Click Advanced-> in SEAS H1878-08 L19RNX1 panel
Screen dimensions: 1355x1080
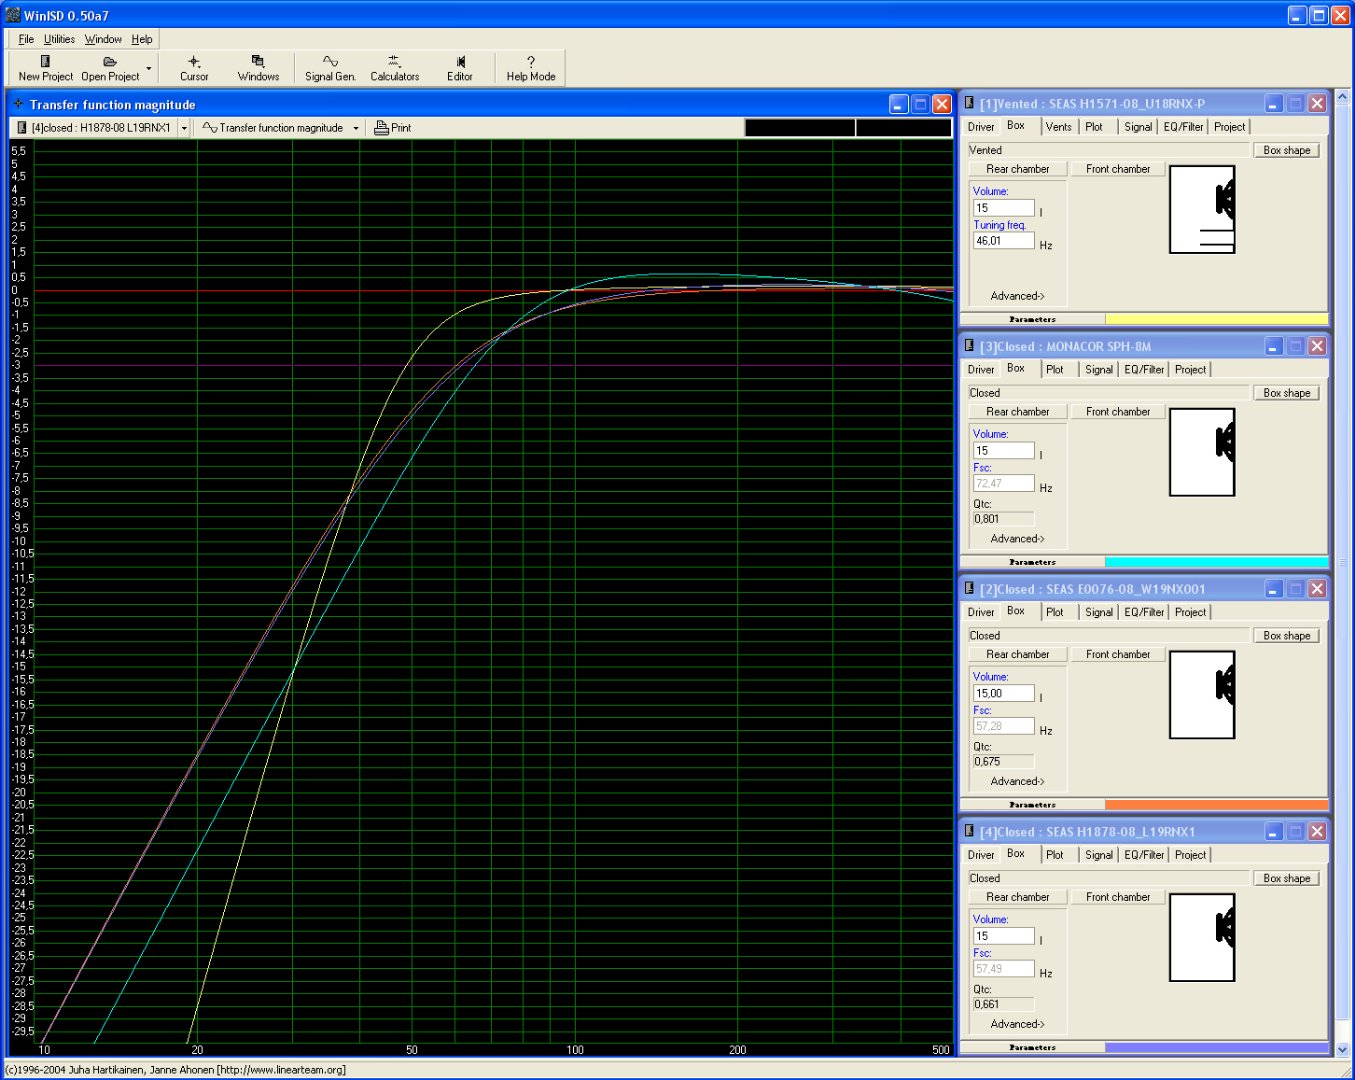(x=1017, y=1024)
